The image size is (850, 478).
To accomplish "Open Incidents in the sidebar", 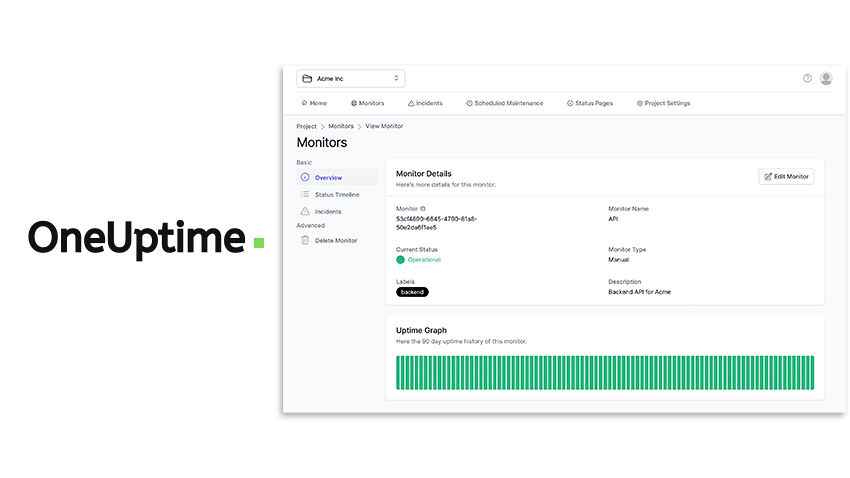I will point(337,211).
